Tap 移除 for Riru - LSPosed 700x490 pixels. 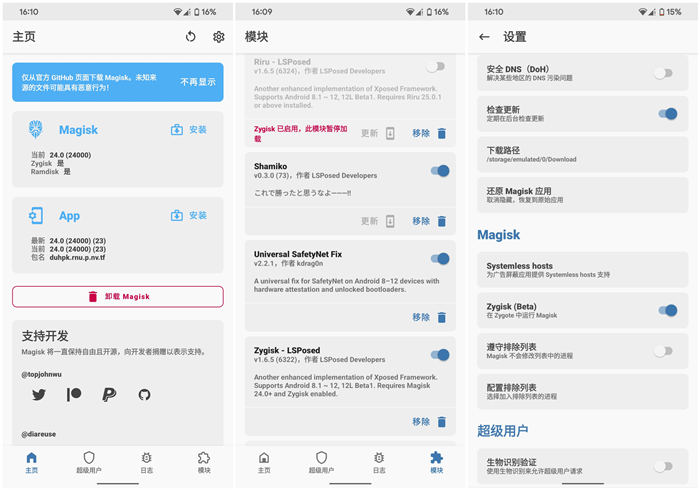[421, 133]
